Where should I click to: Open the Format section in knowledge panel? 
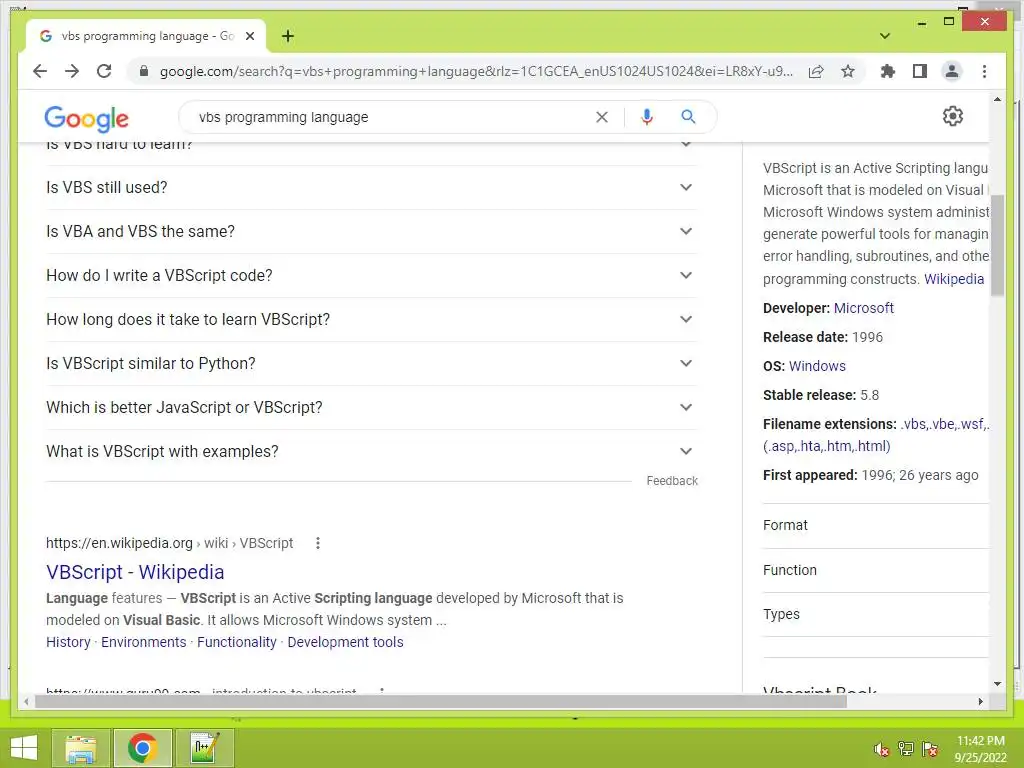pyautogui.click(x=875, y=526)
